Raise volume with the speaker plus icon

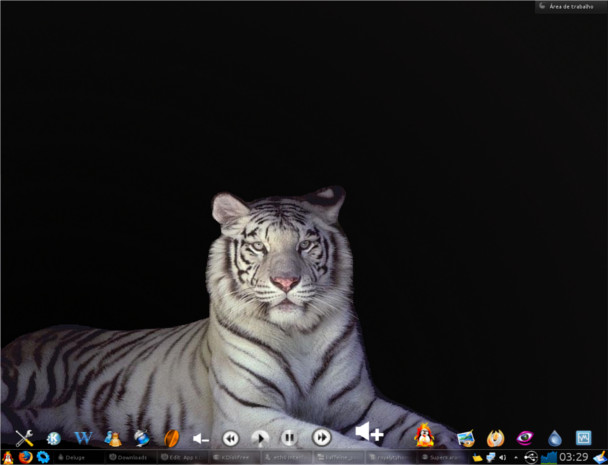pyautogui.click(x=369, y=432)
